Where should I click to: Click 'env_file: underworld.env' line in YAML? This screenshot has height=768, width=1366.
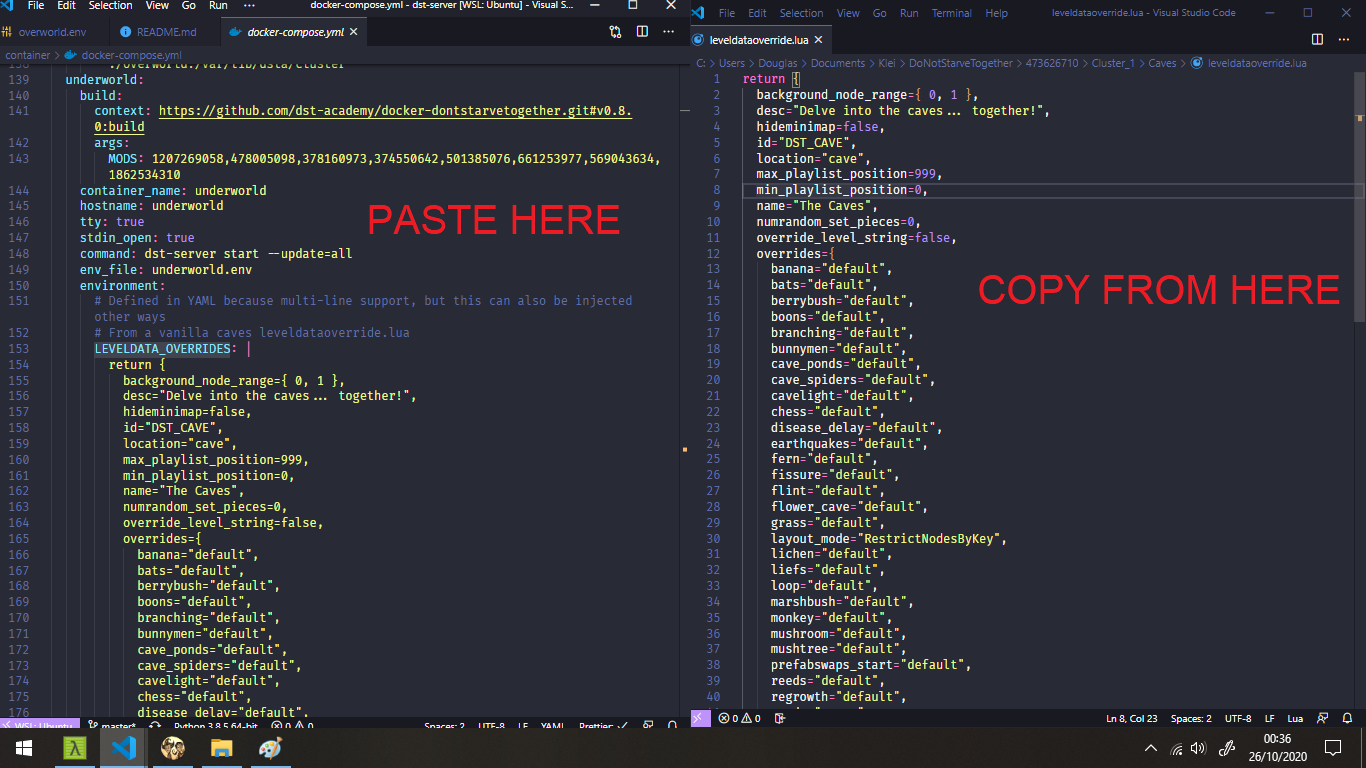[166, 270]
